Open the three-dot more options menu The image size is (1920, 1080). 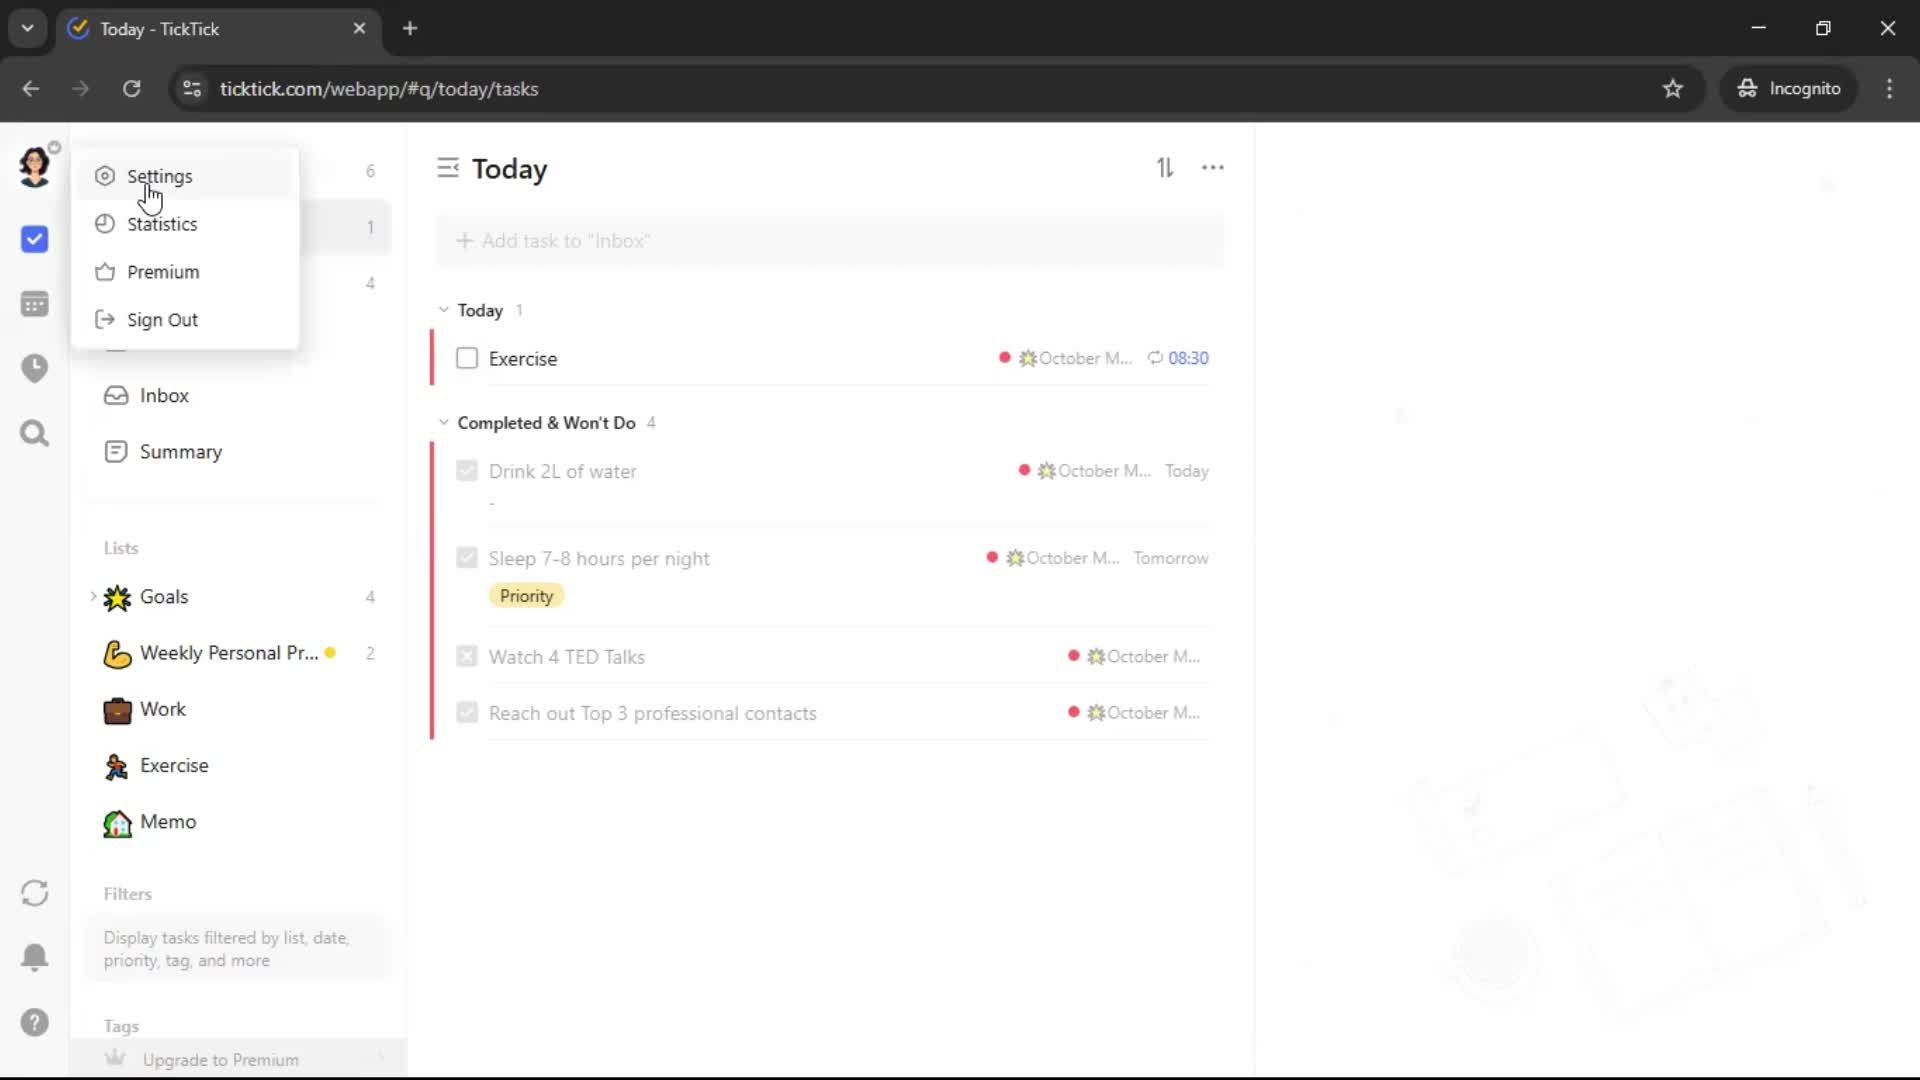pos(1212,168)
